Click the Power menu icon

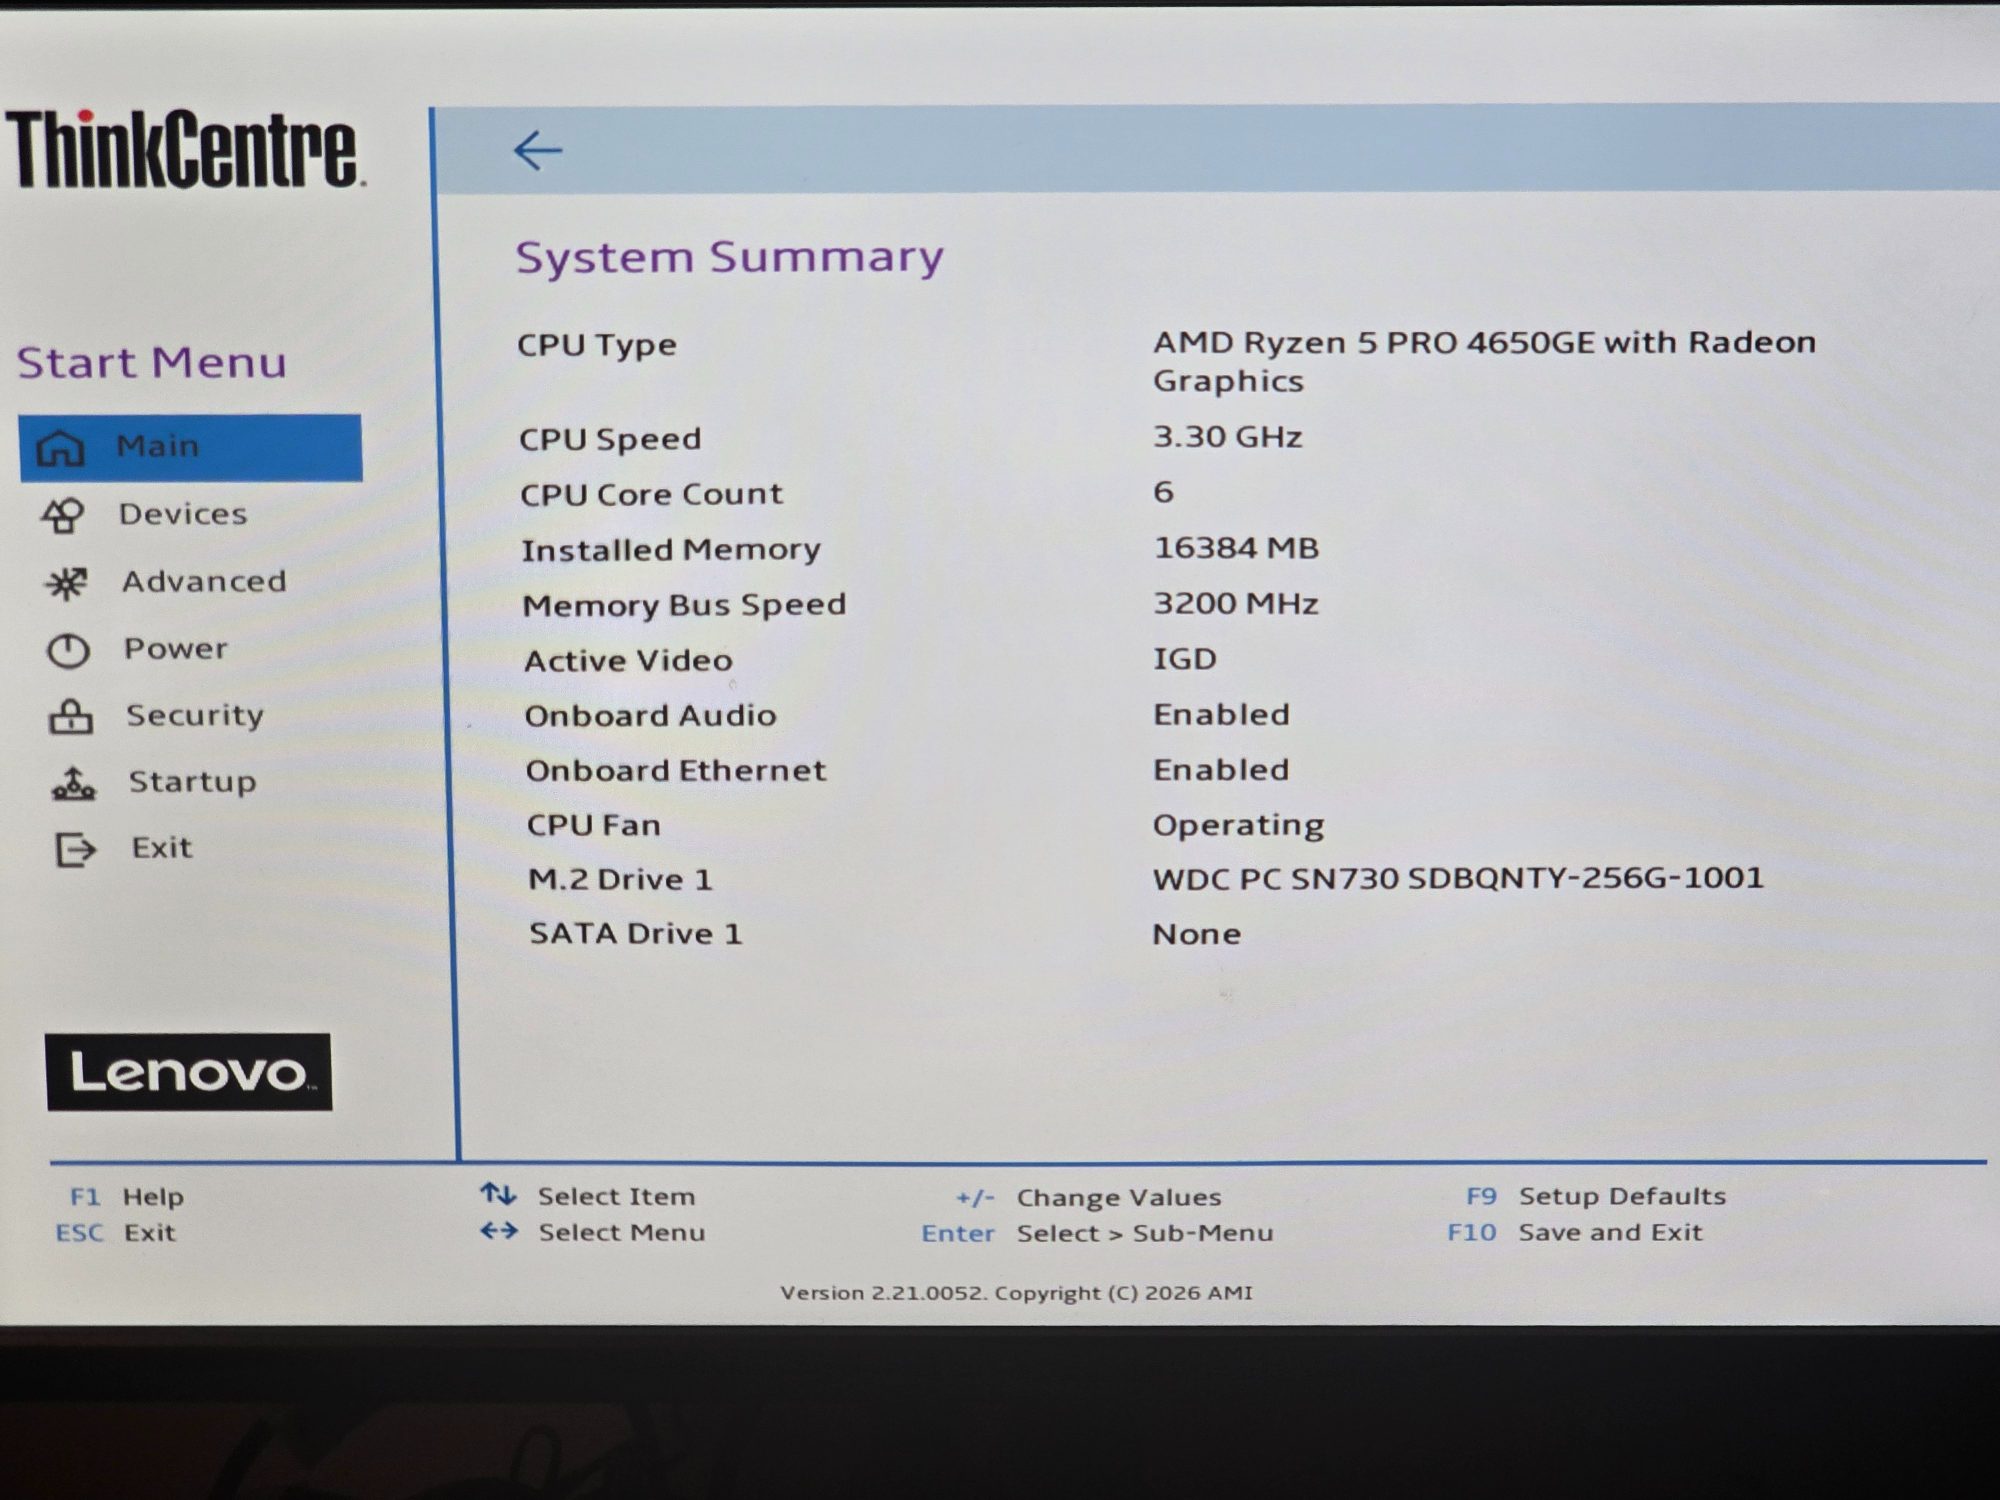click(68, 651)
